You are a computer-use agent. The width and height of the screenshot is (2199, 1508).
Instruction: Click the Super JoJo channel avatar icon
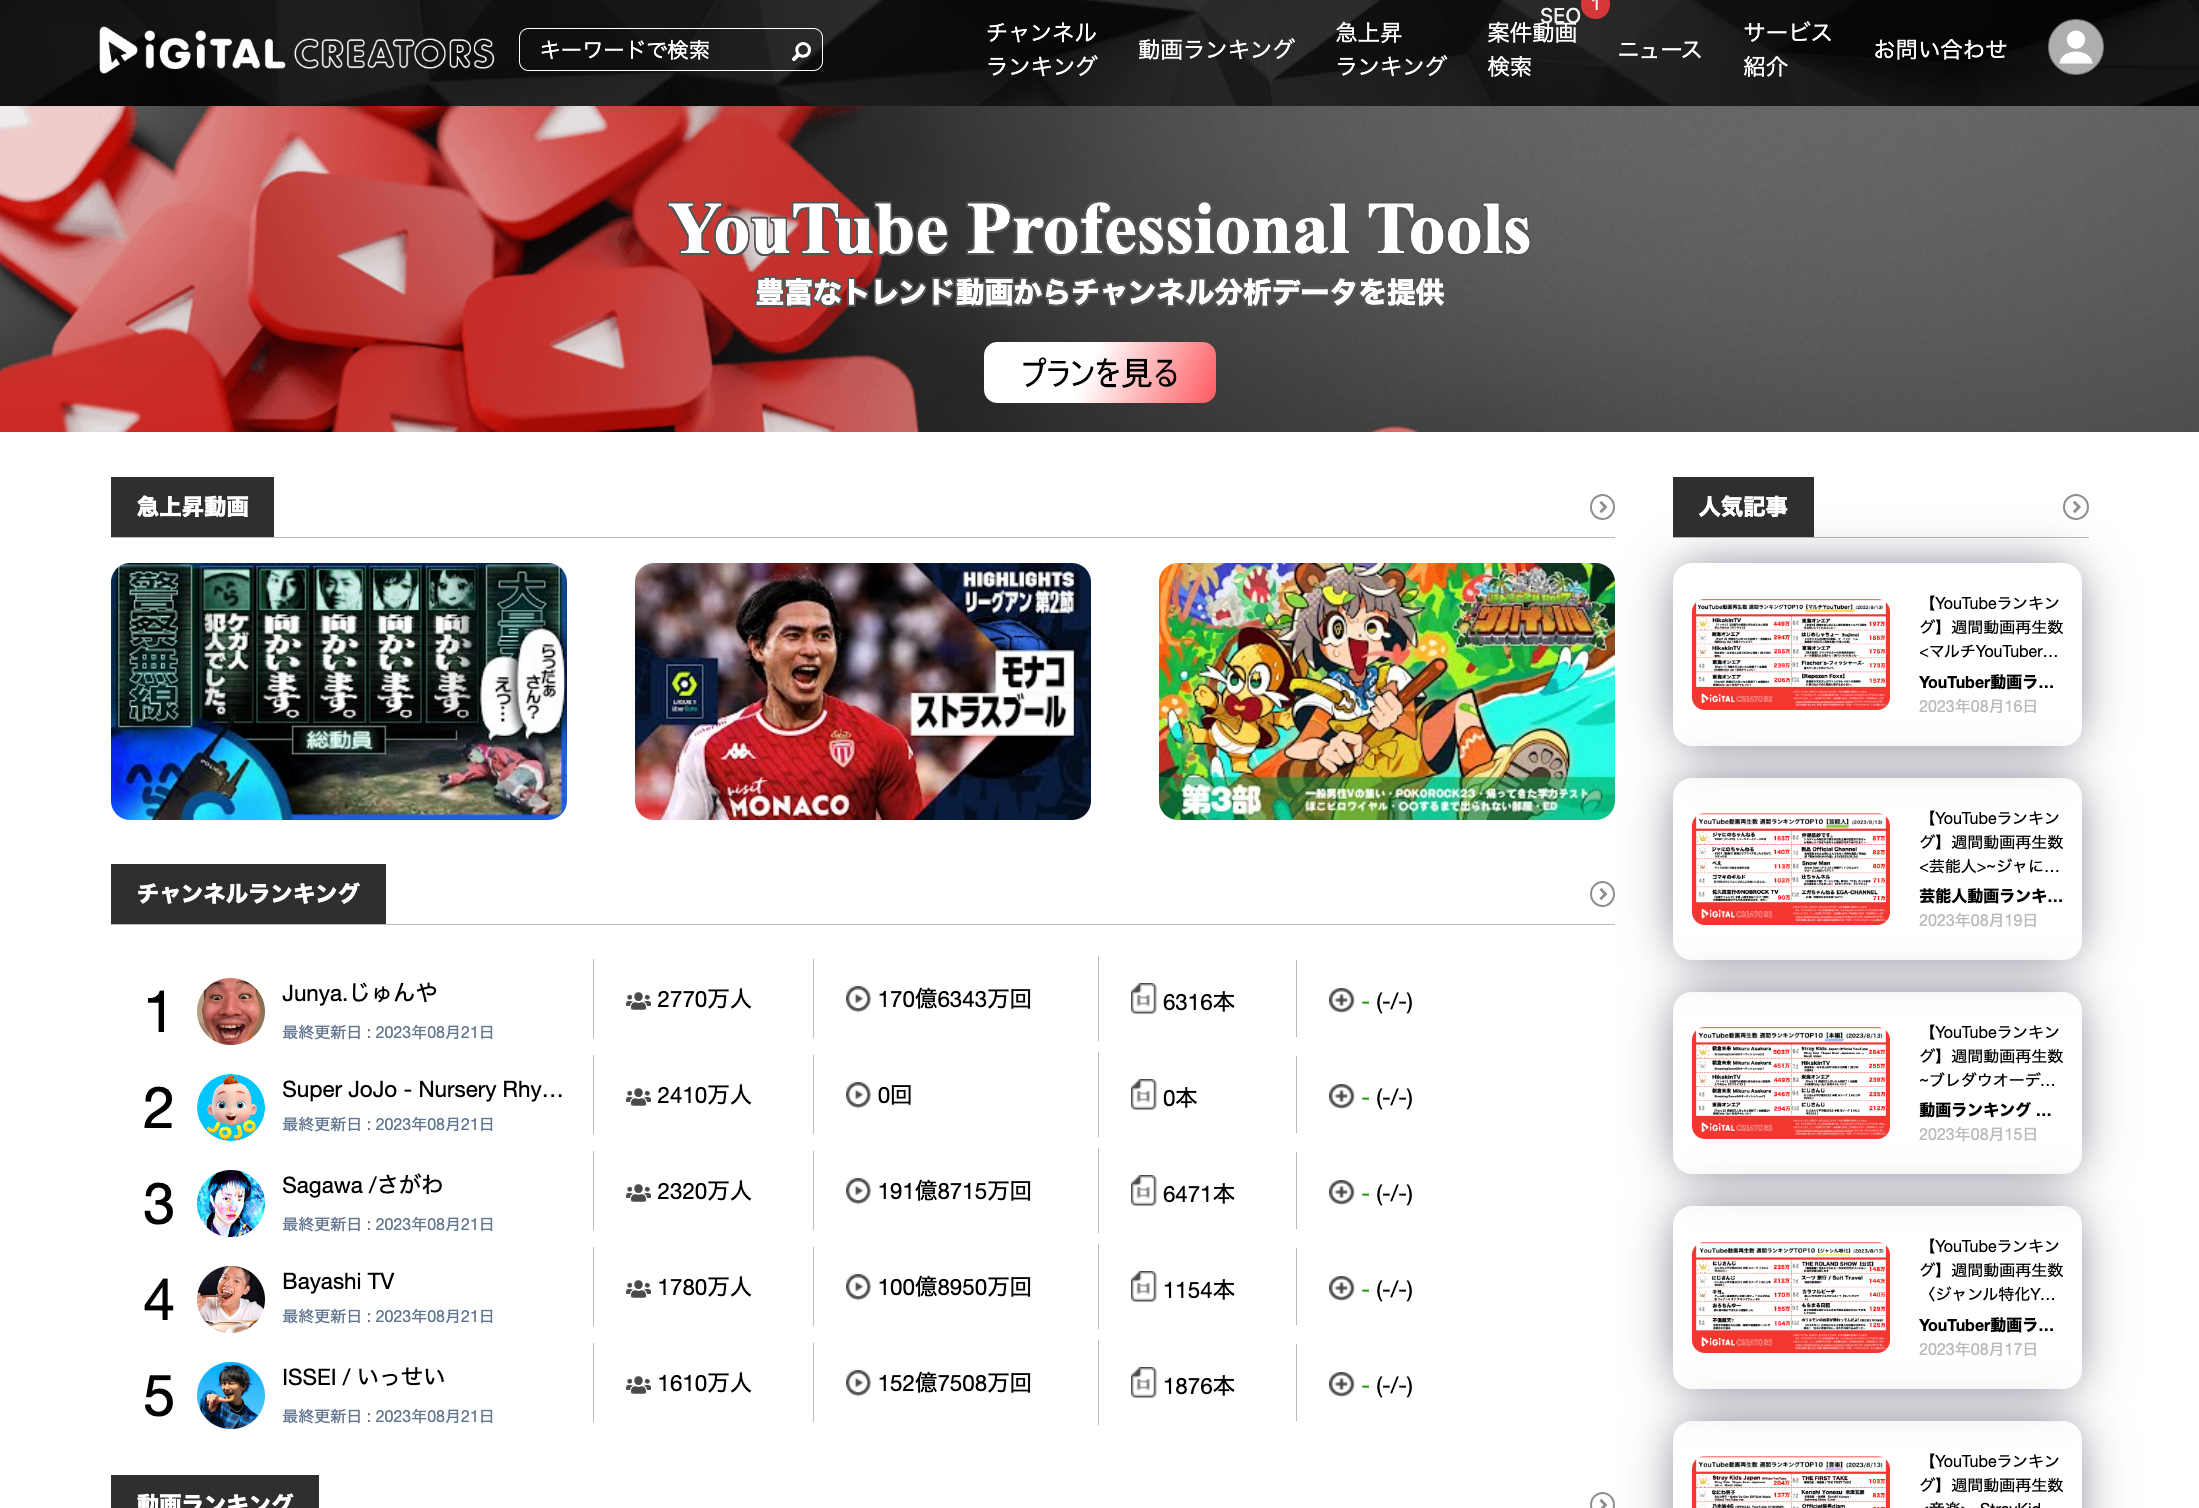click(231, 1107)
